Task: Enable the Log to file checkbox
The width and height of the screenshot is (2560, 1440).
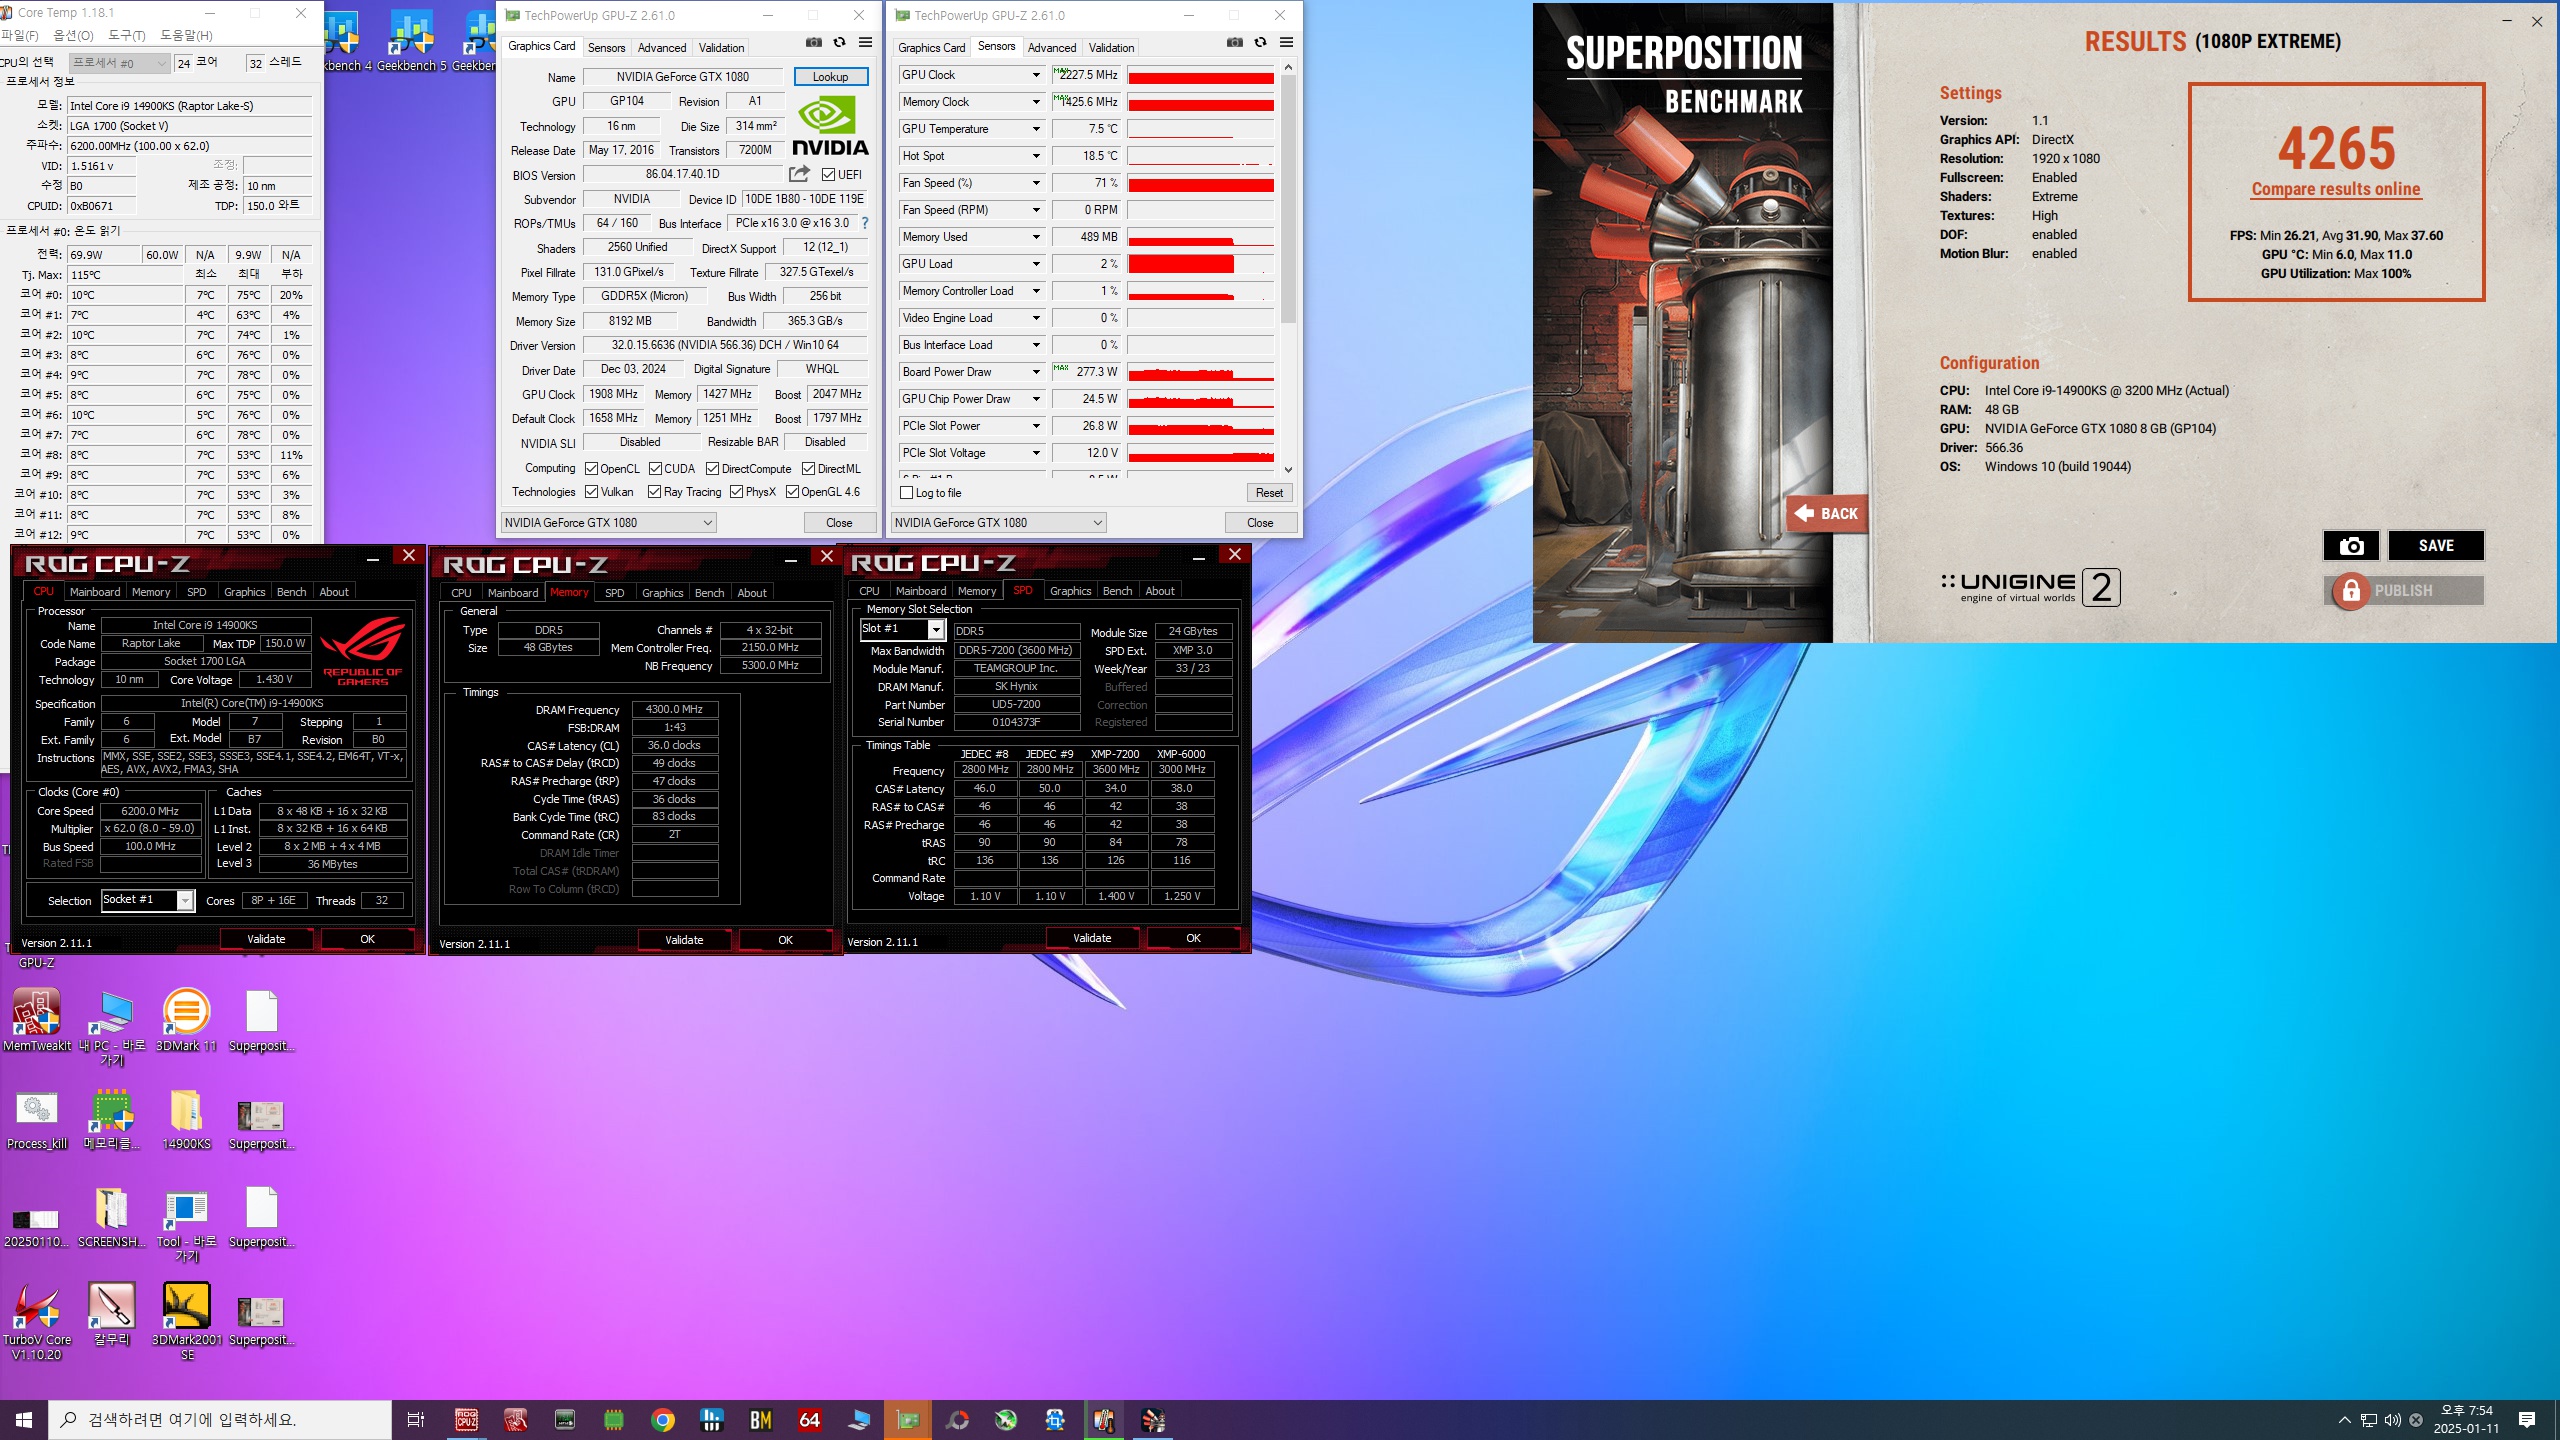Action: [907, 493]
